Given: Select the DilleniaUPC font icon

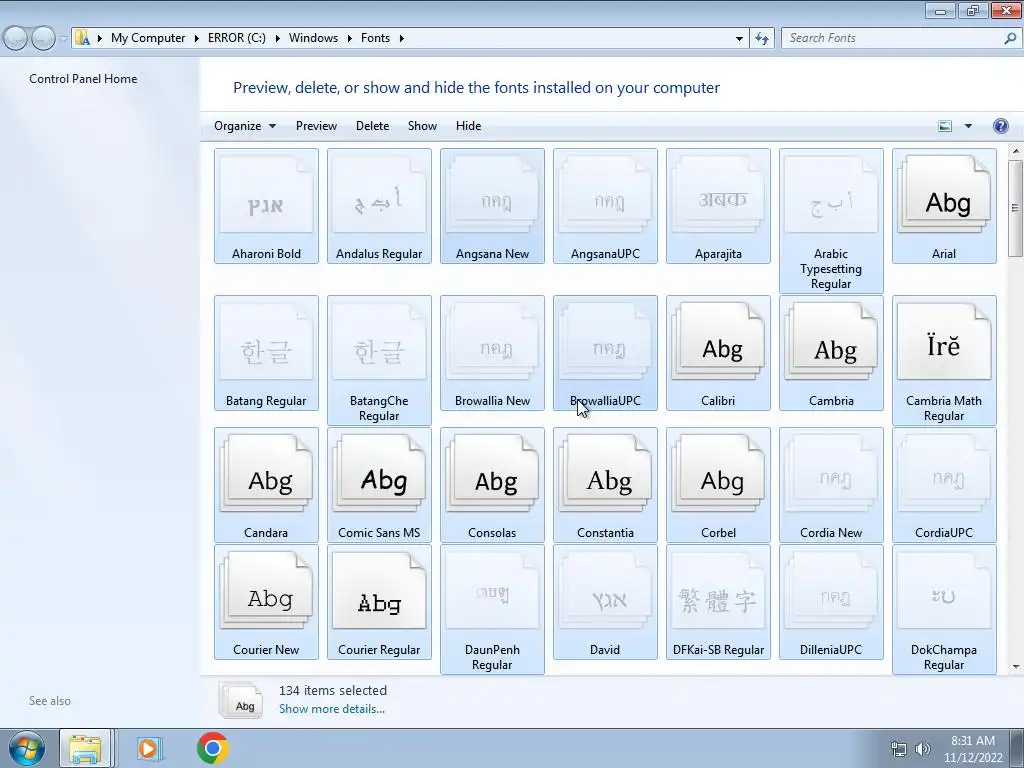Looking at the screenshot, I should point(831,601).
